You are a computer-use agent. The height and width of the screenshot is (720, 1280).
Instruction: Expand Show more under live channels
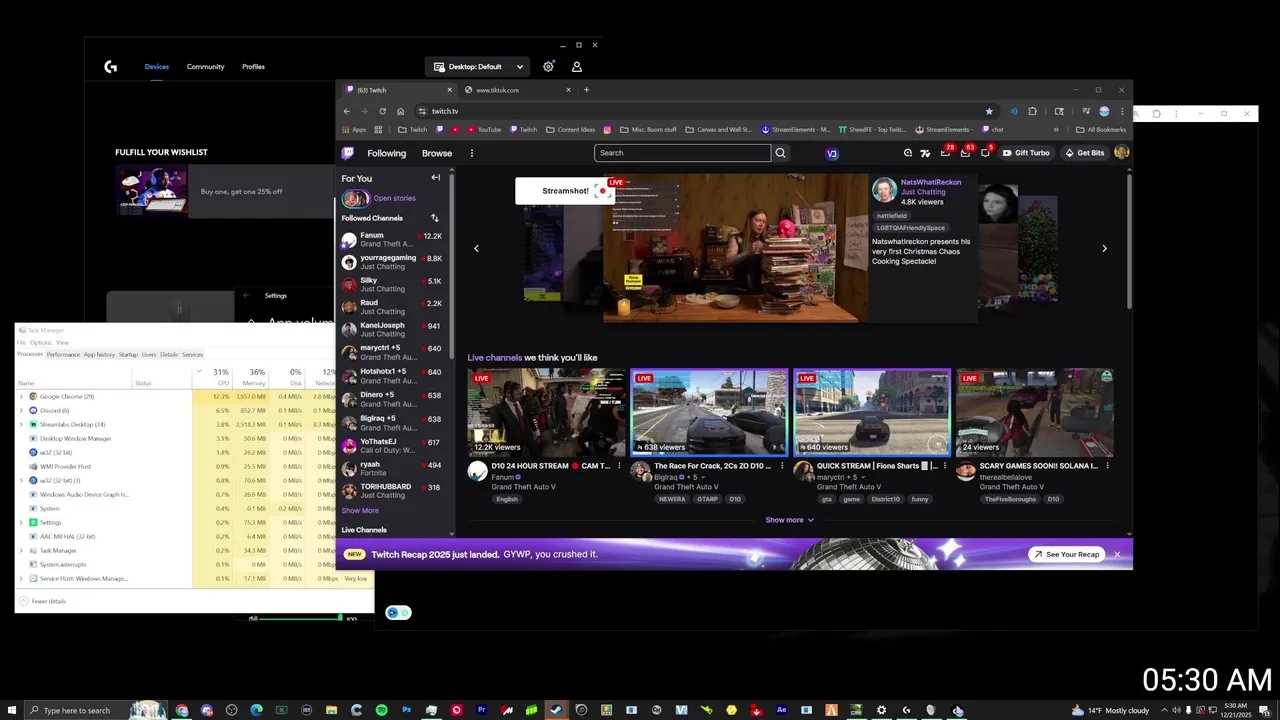coord(789,520)
